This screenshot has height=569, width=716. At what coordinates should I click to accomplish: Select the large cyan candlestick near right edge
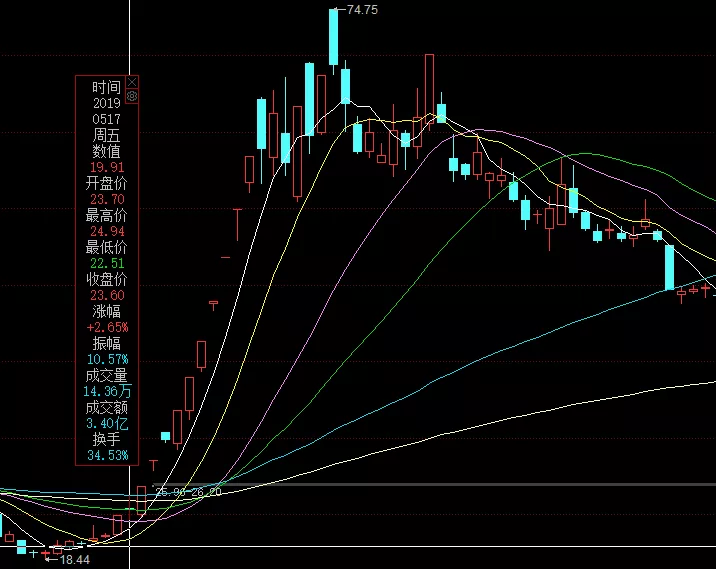click(x=670, y=266)
